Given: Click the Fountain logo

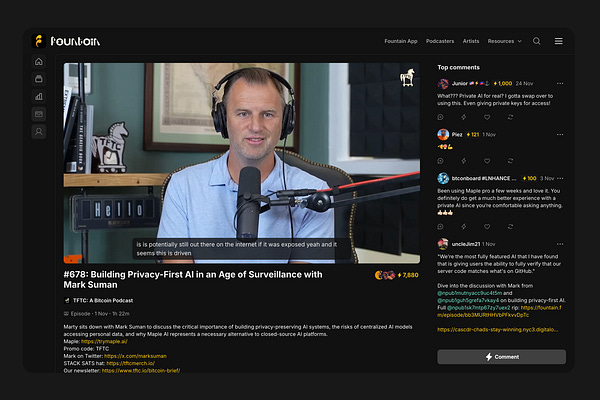Looking at the screenshot, I should point(66,41).
